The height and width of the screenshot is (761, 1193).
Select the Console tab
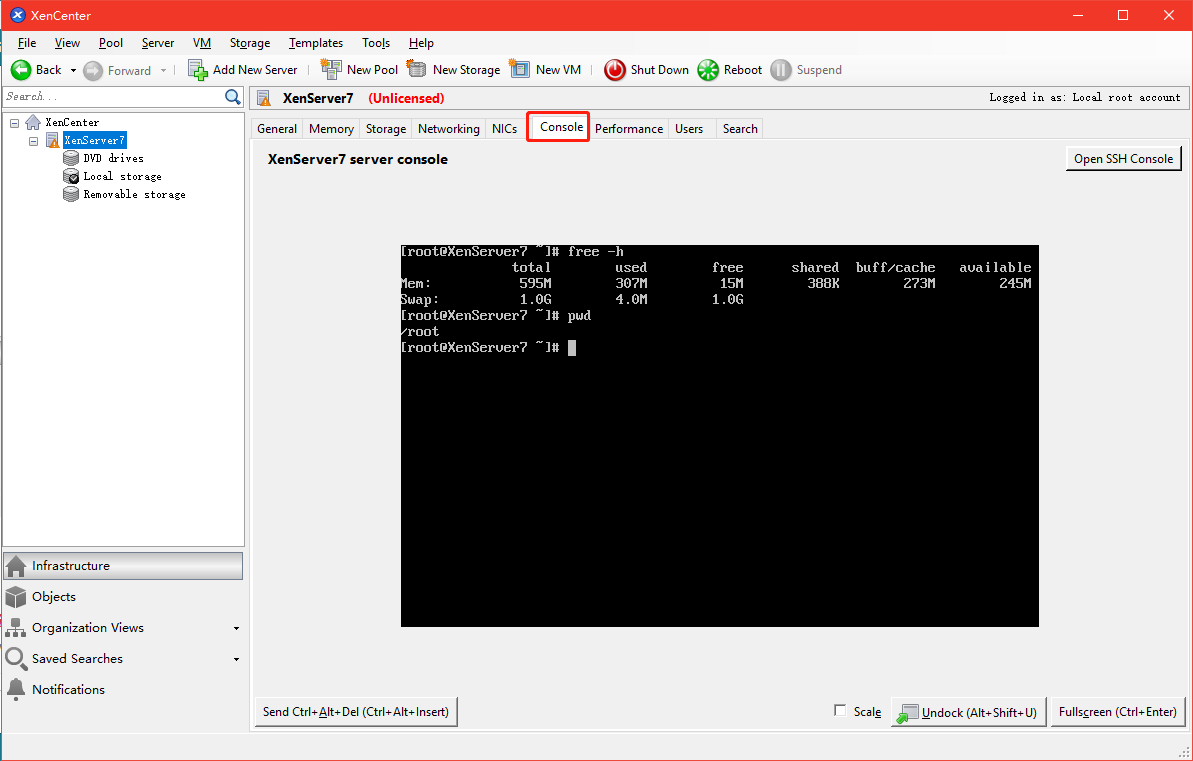(562, 127)
